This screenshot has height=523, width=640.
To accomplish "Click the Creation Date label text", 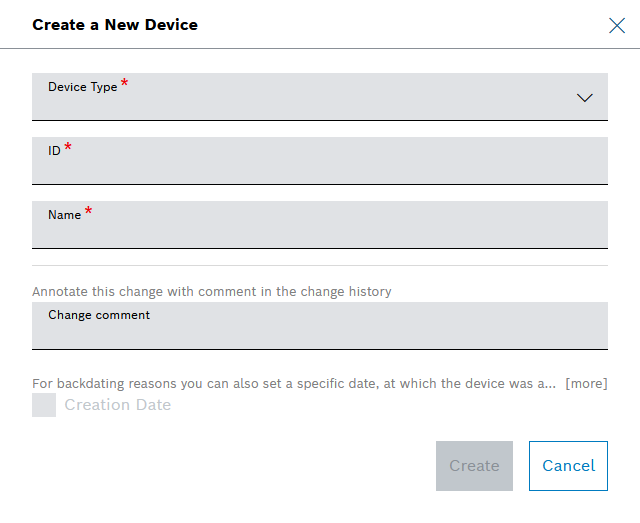I will pos(118,405).
